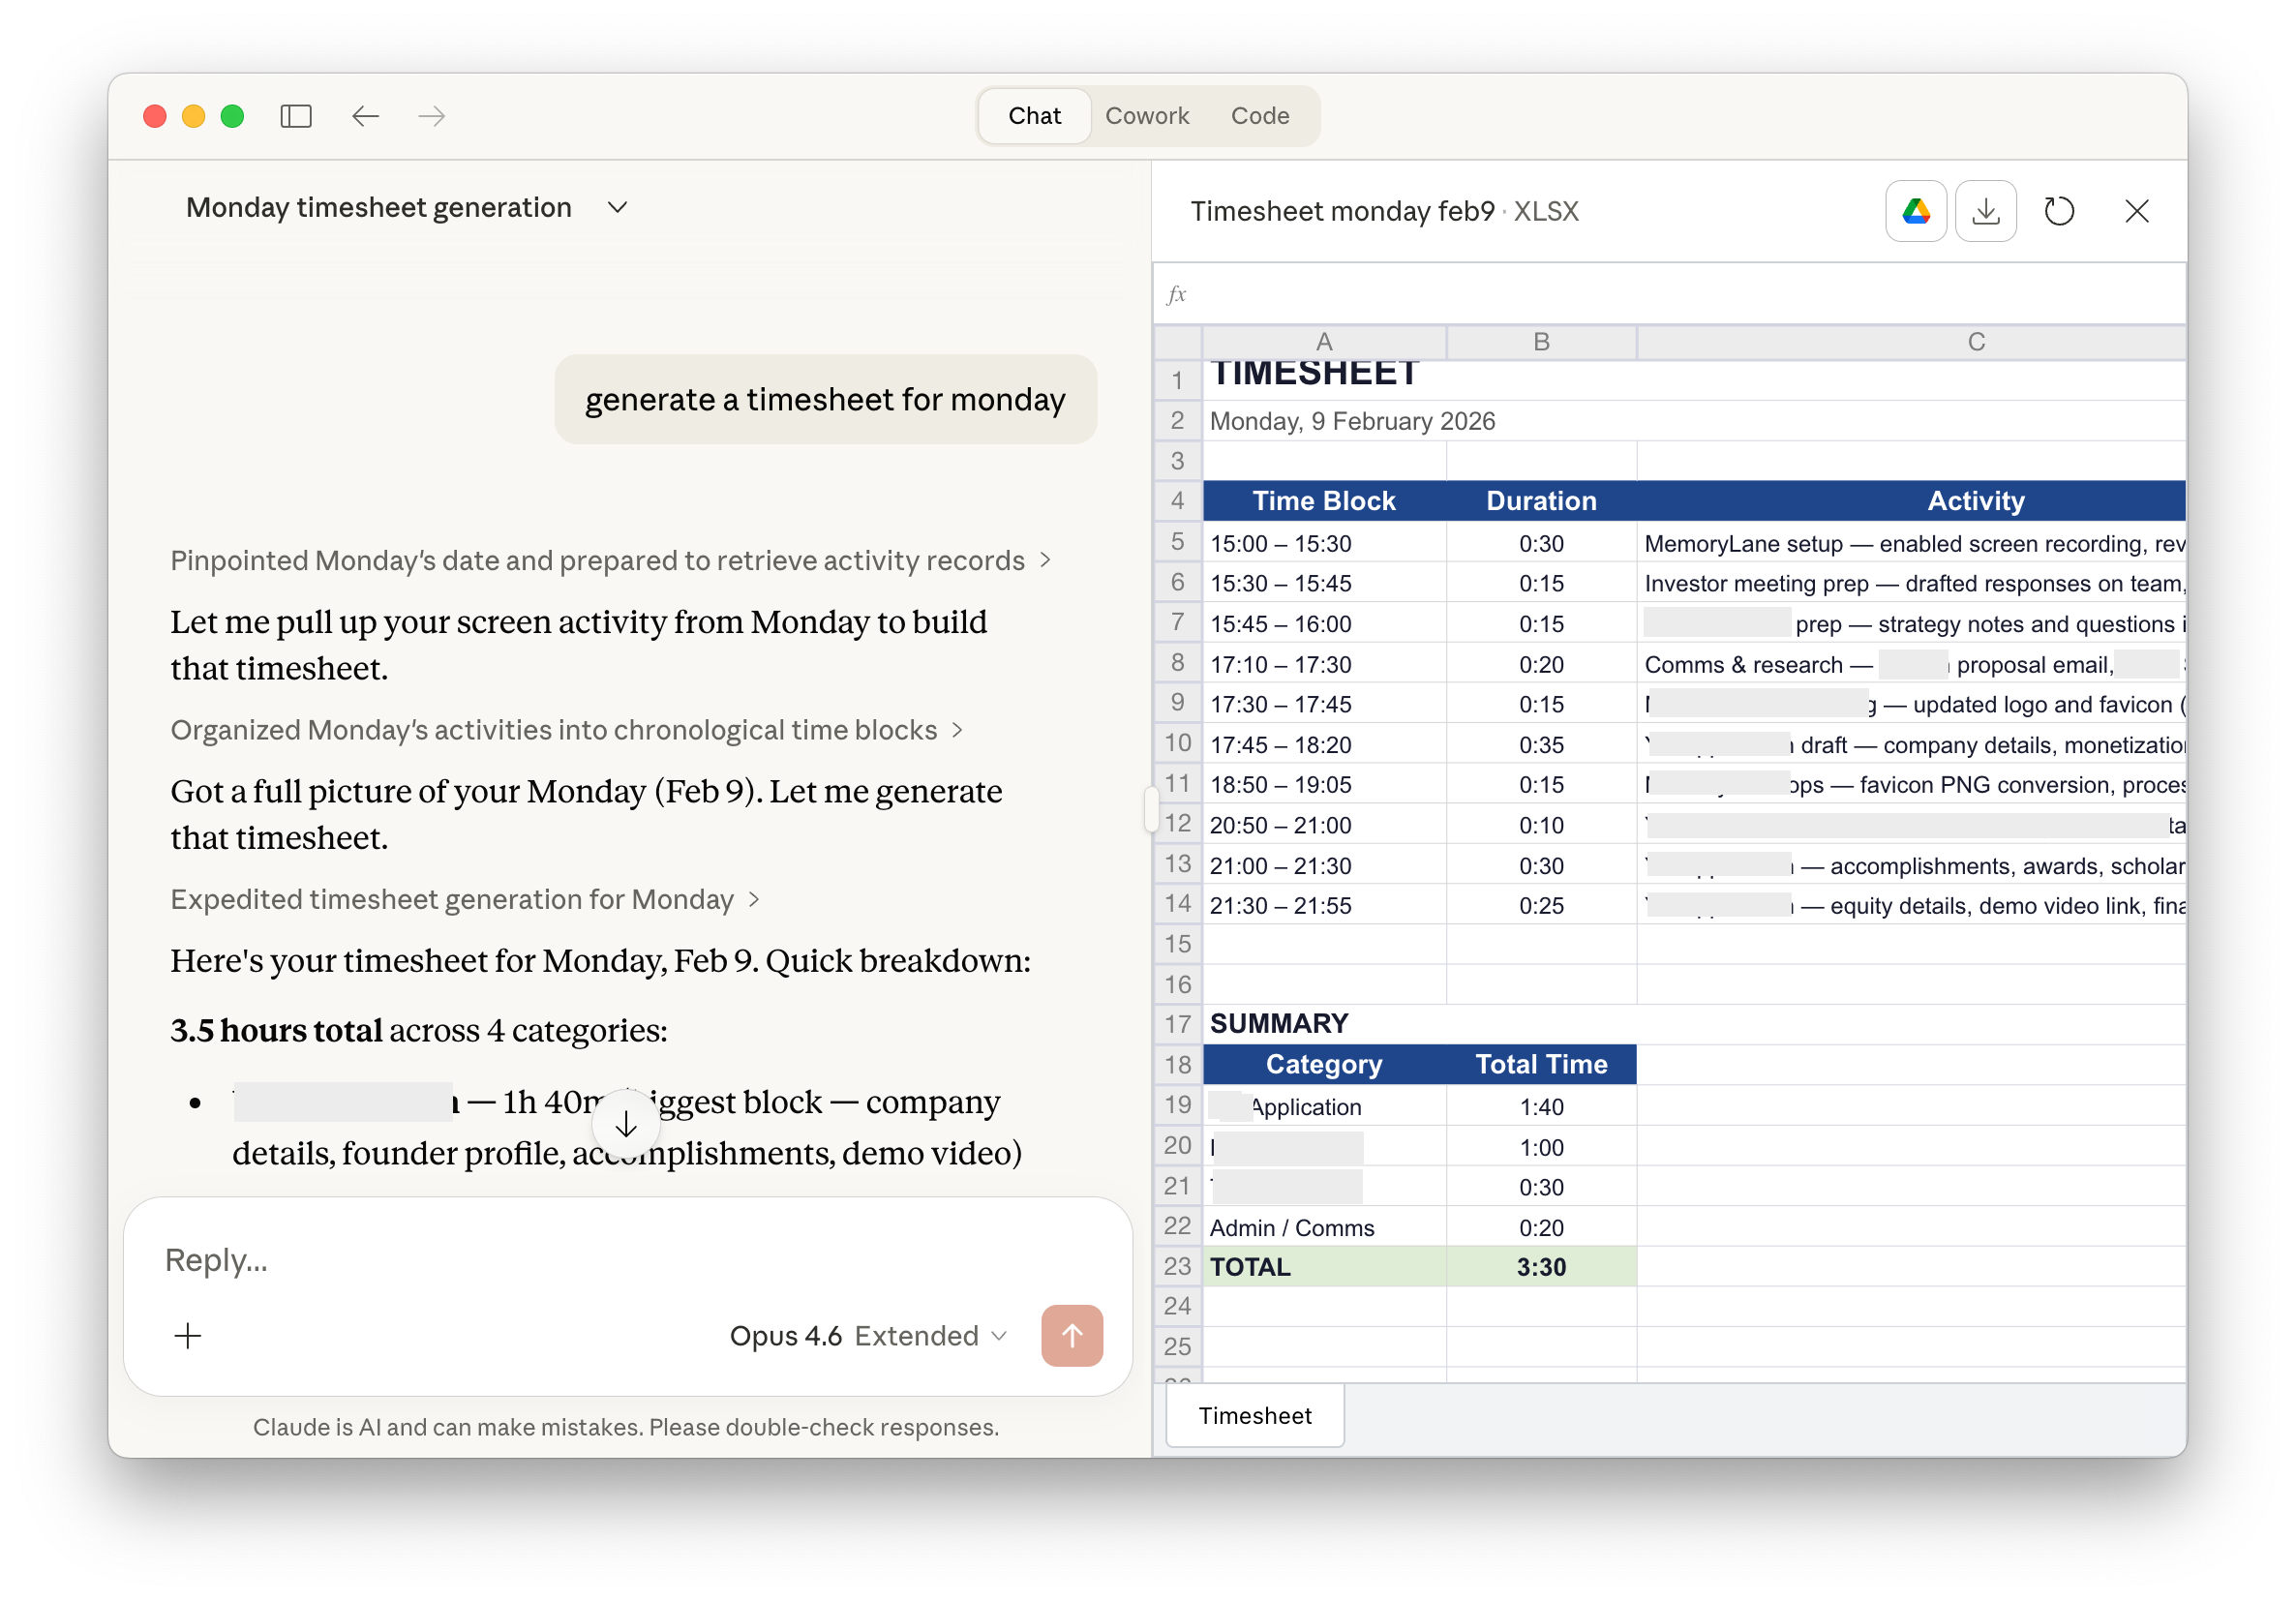The image size is (2296, 1601).
Task: Click the forward navigation arrow
Action: coord(430,116)
